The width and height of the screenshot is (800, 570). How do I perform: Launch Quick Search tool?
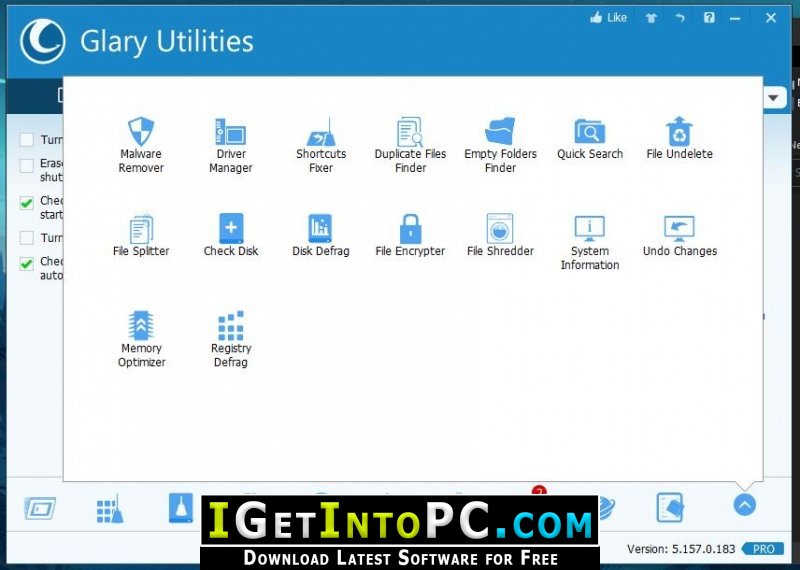(x=590, y=139)
